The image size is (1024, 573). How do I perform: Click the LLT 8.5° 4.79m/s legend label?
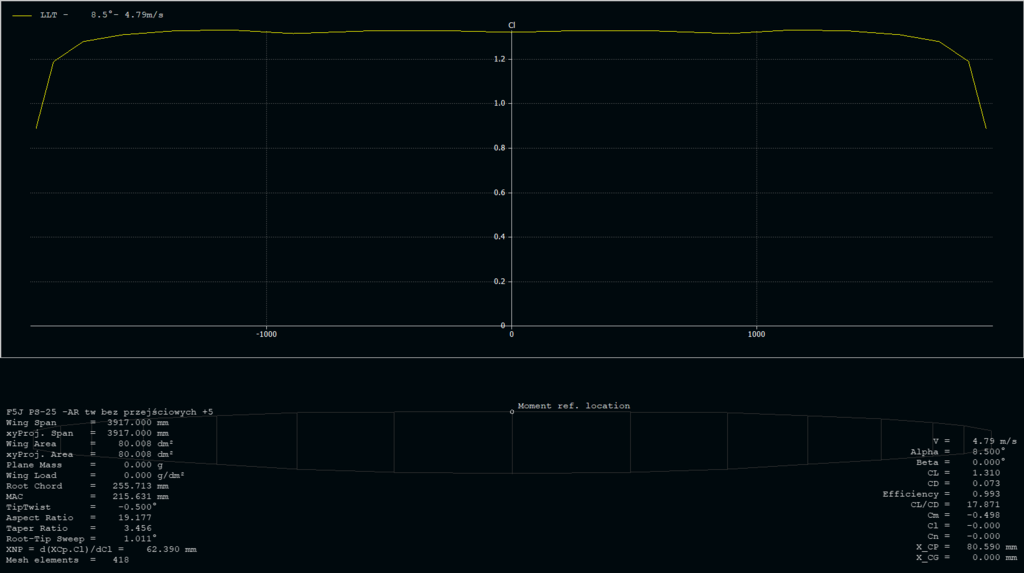[x=99, y=16]
